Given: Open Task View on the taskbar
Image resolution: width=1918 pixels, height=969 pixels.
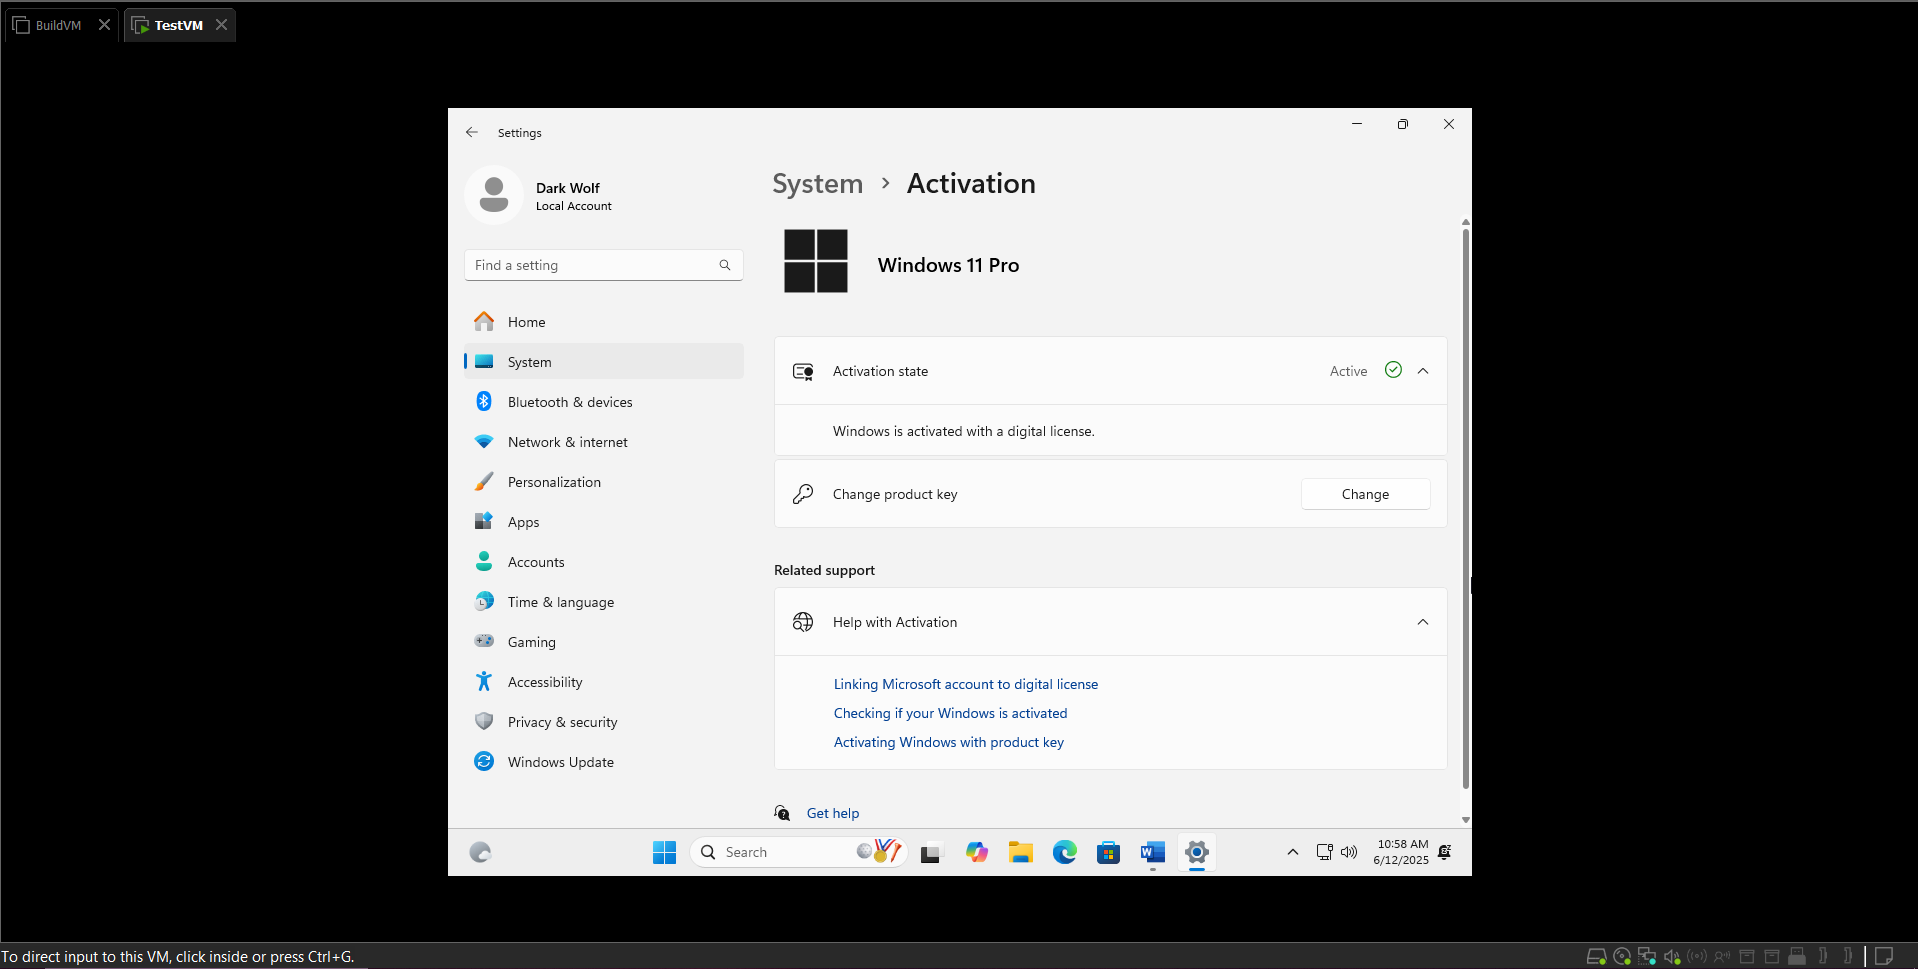Looking at the screenshot, I should (x=931, y=853).
